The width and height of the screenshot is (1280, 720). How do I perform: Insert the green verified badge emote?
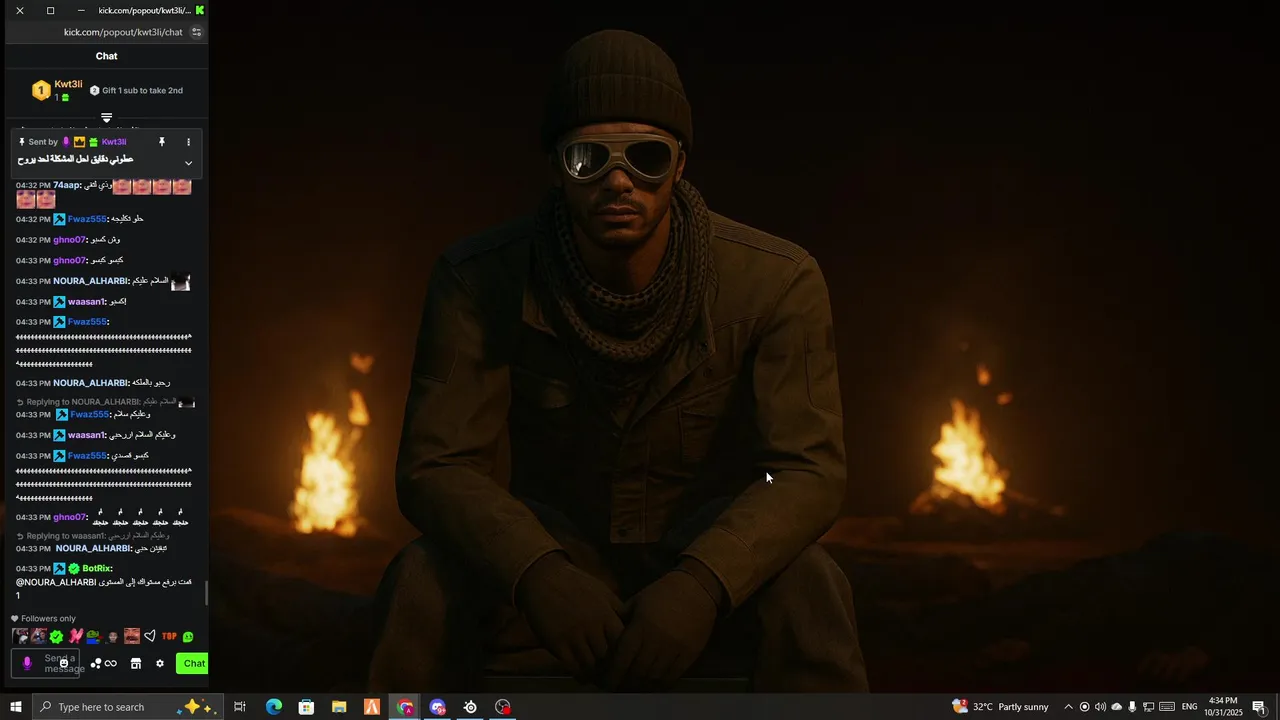pos(56,636)
